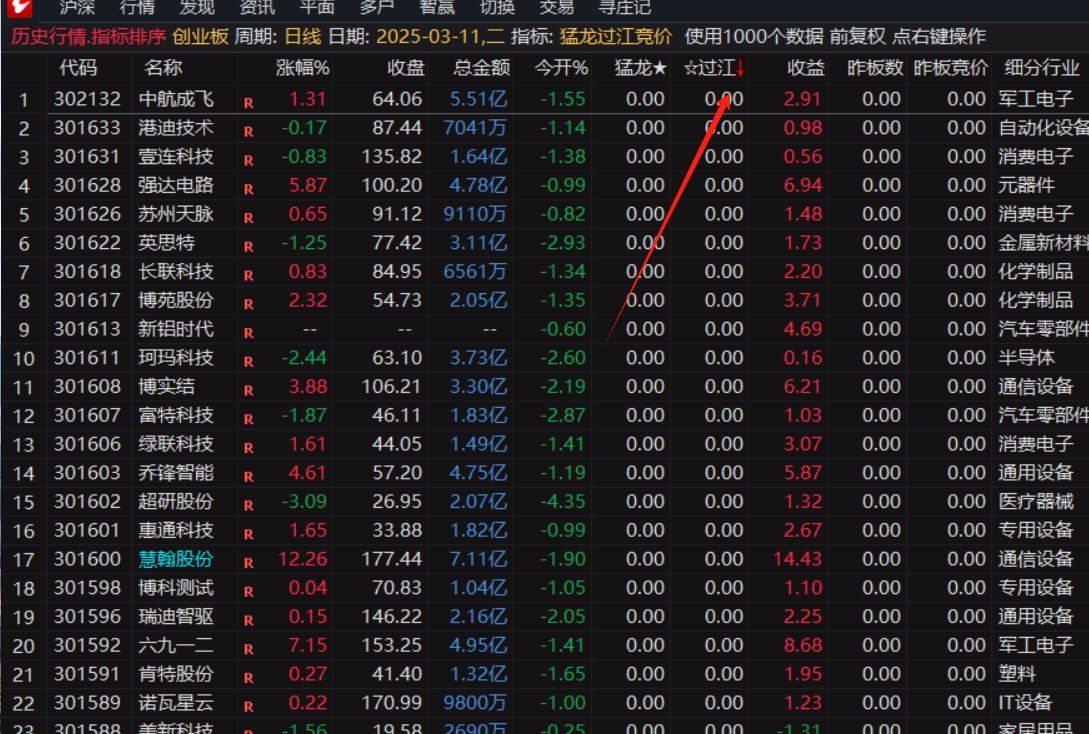This screenshot has height=734, width=1089.
Task: Open the 资讯 menu
Action: coord(257,7)
